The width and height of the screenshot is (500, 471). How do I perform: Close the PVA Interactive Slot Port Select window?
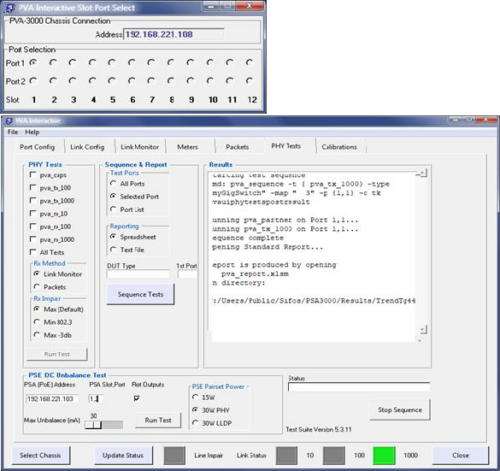250,6
